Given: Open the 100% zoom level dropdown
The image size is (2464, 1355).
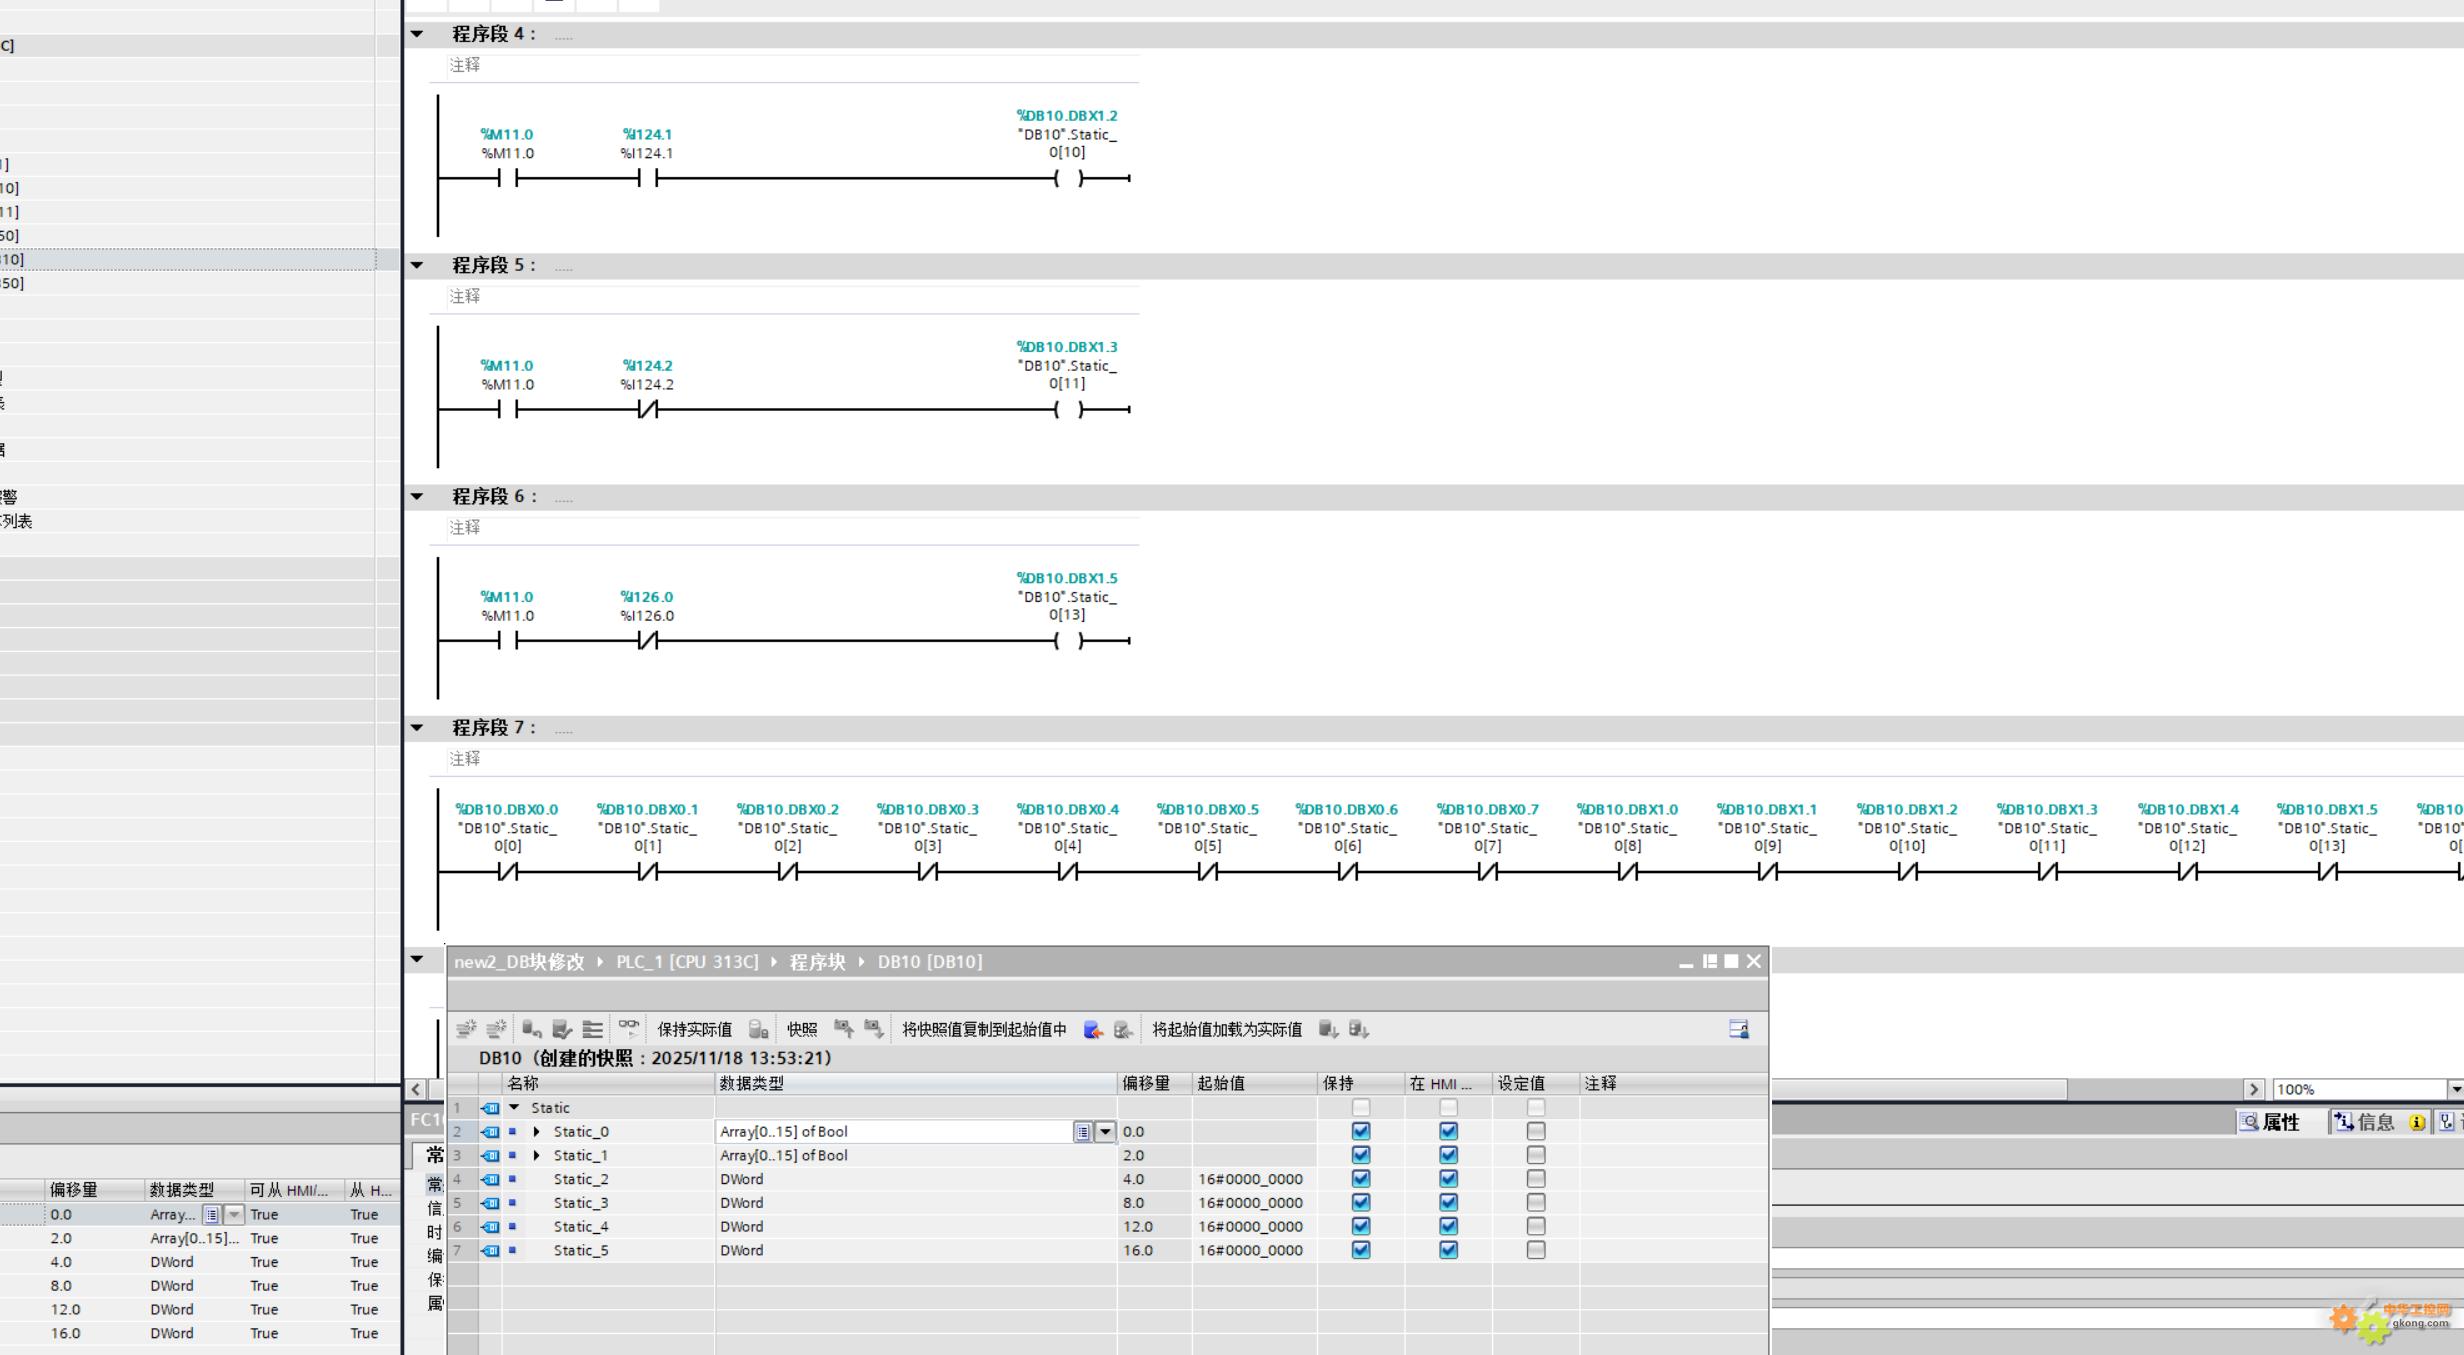Looking at the screenshot, I should [x=2455, y=1089].
